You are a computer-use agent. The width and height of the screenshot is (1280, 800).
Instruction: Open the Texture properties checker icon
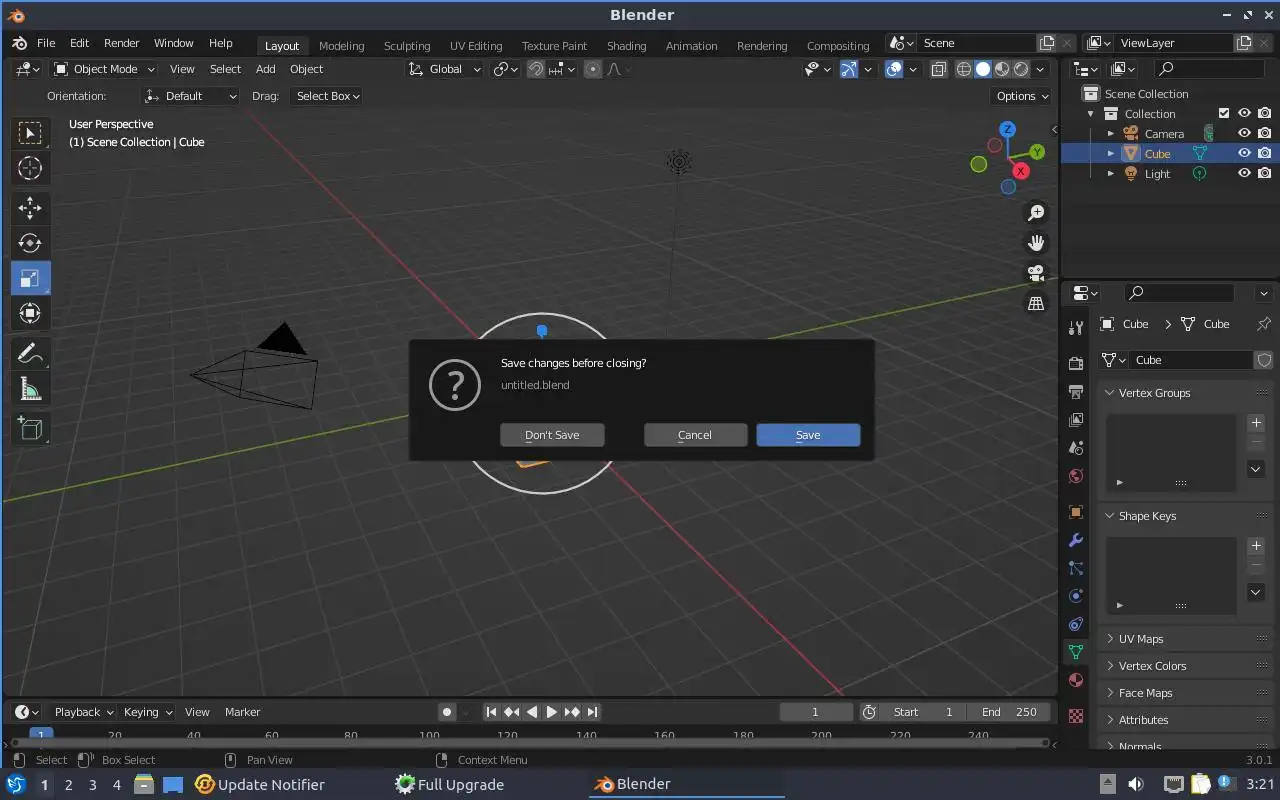[1076, 716]
